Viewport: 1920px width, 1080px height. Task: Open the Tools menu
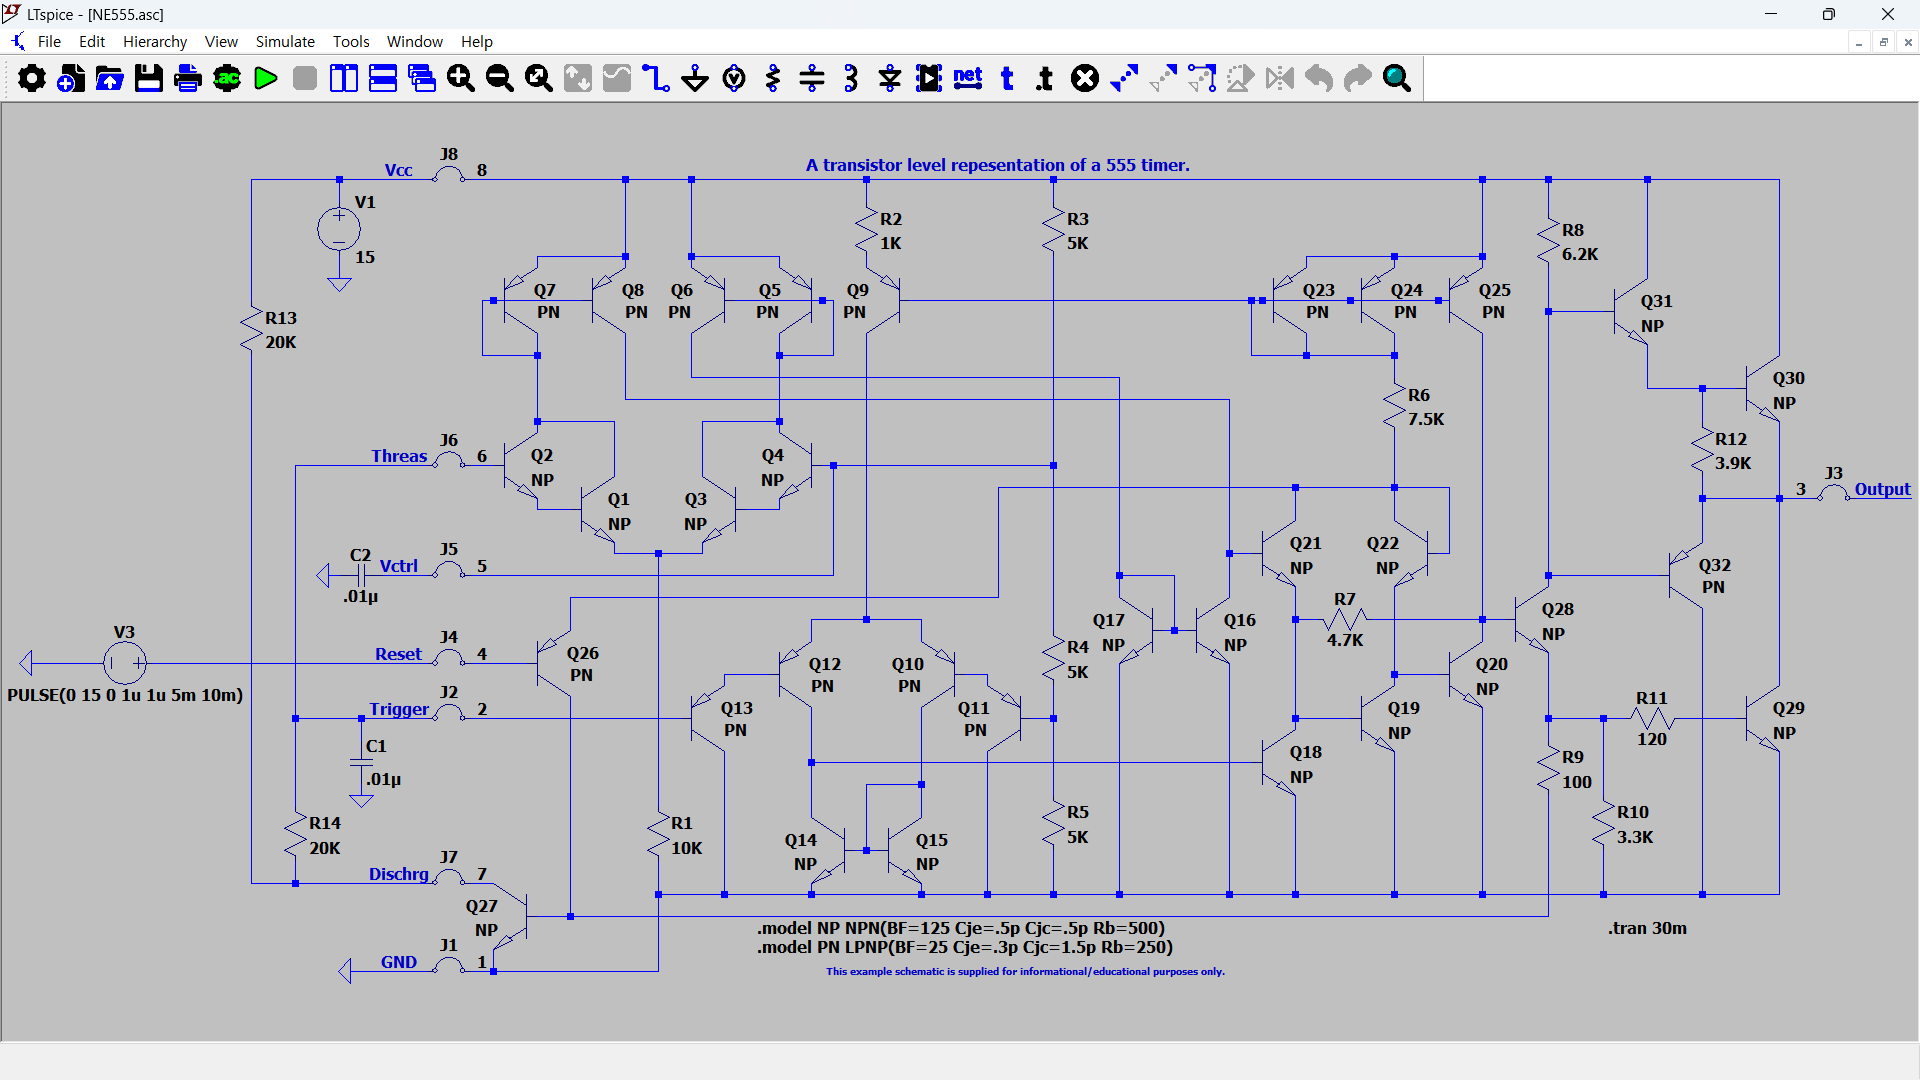(x=351, y=42)
